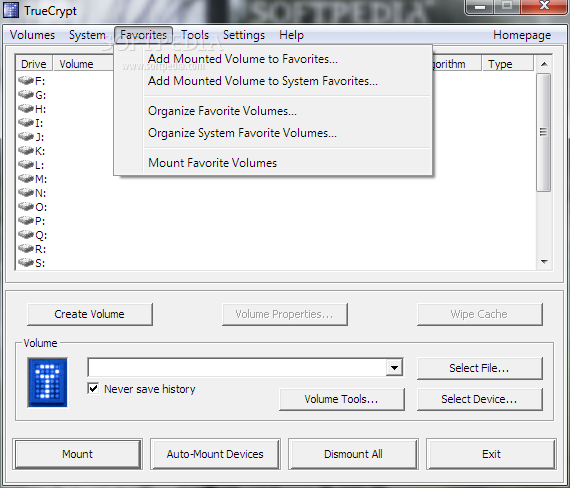
Task: Open the Settings menu
Action: 244,35
